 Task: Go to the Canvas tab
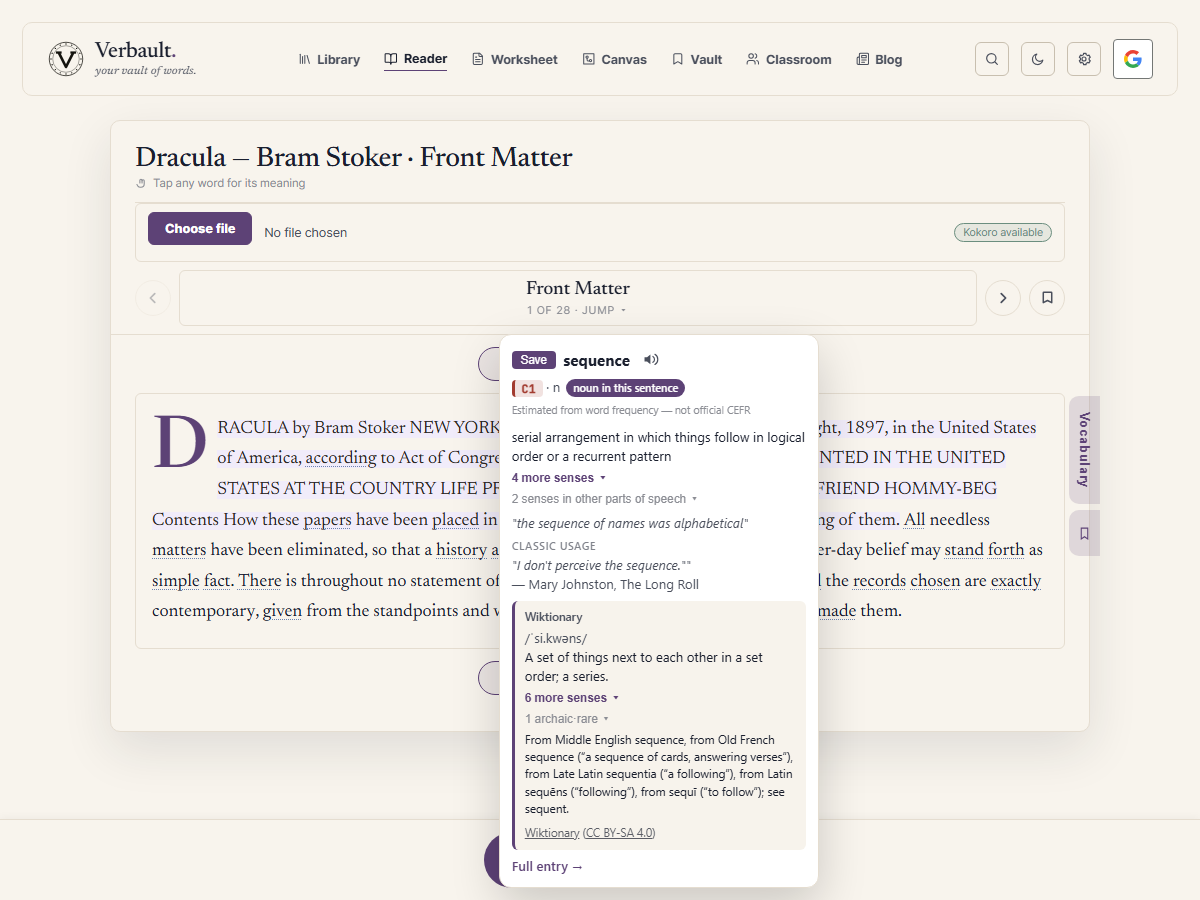coord(615,60)
